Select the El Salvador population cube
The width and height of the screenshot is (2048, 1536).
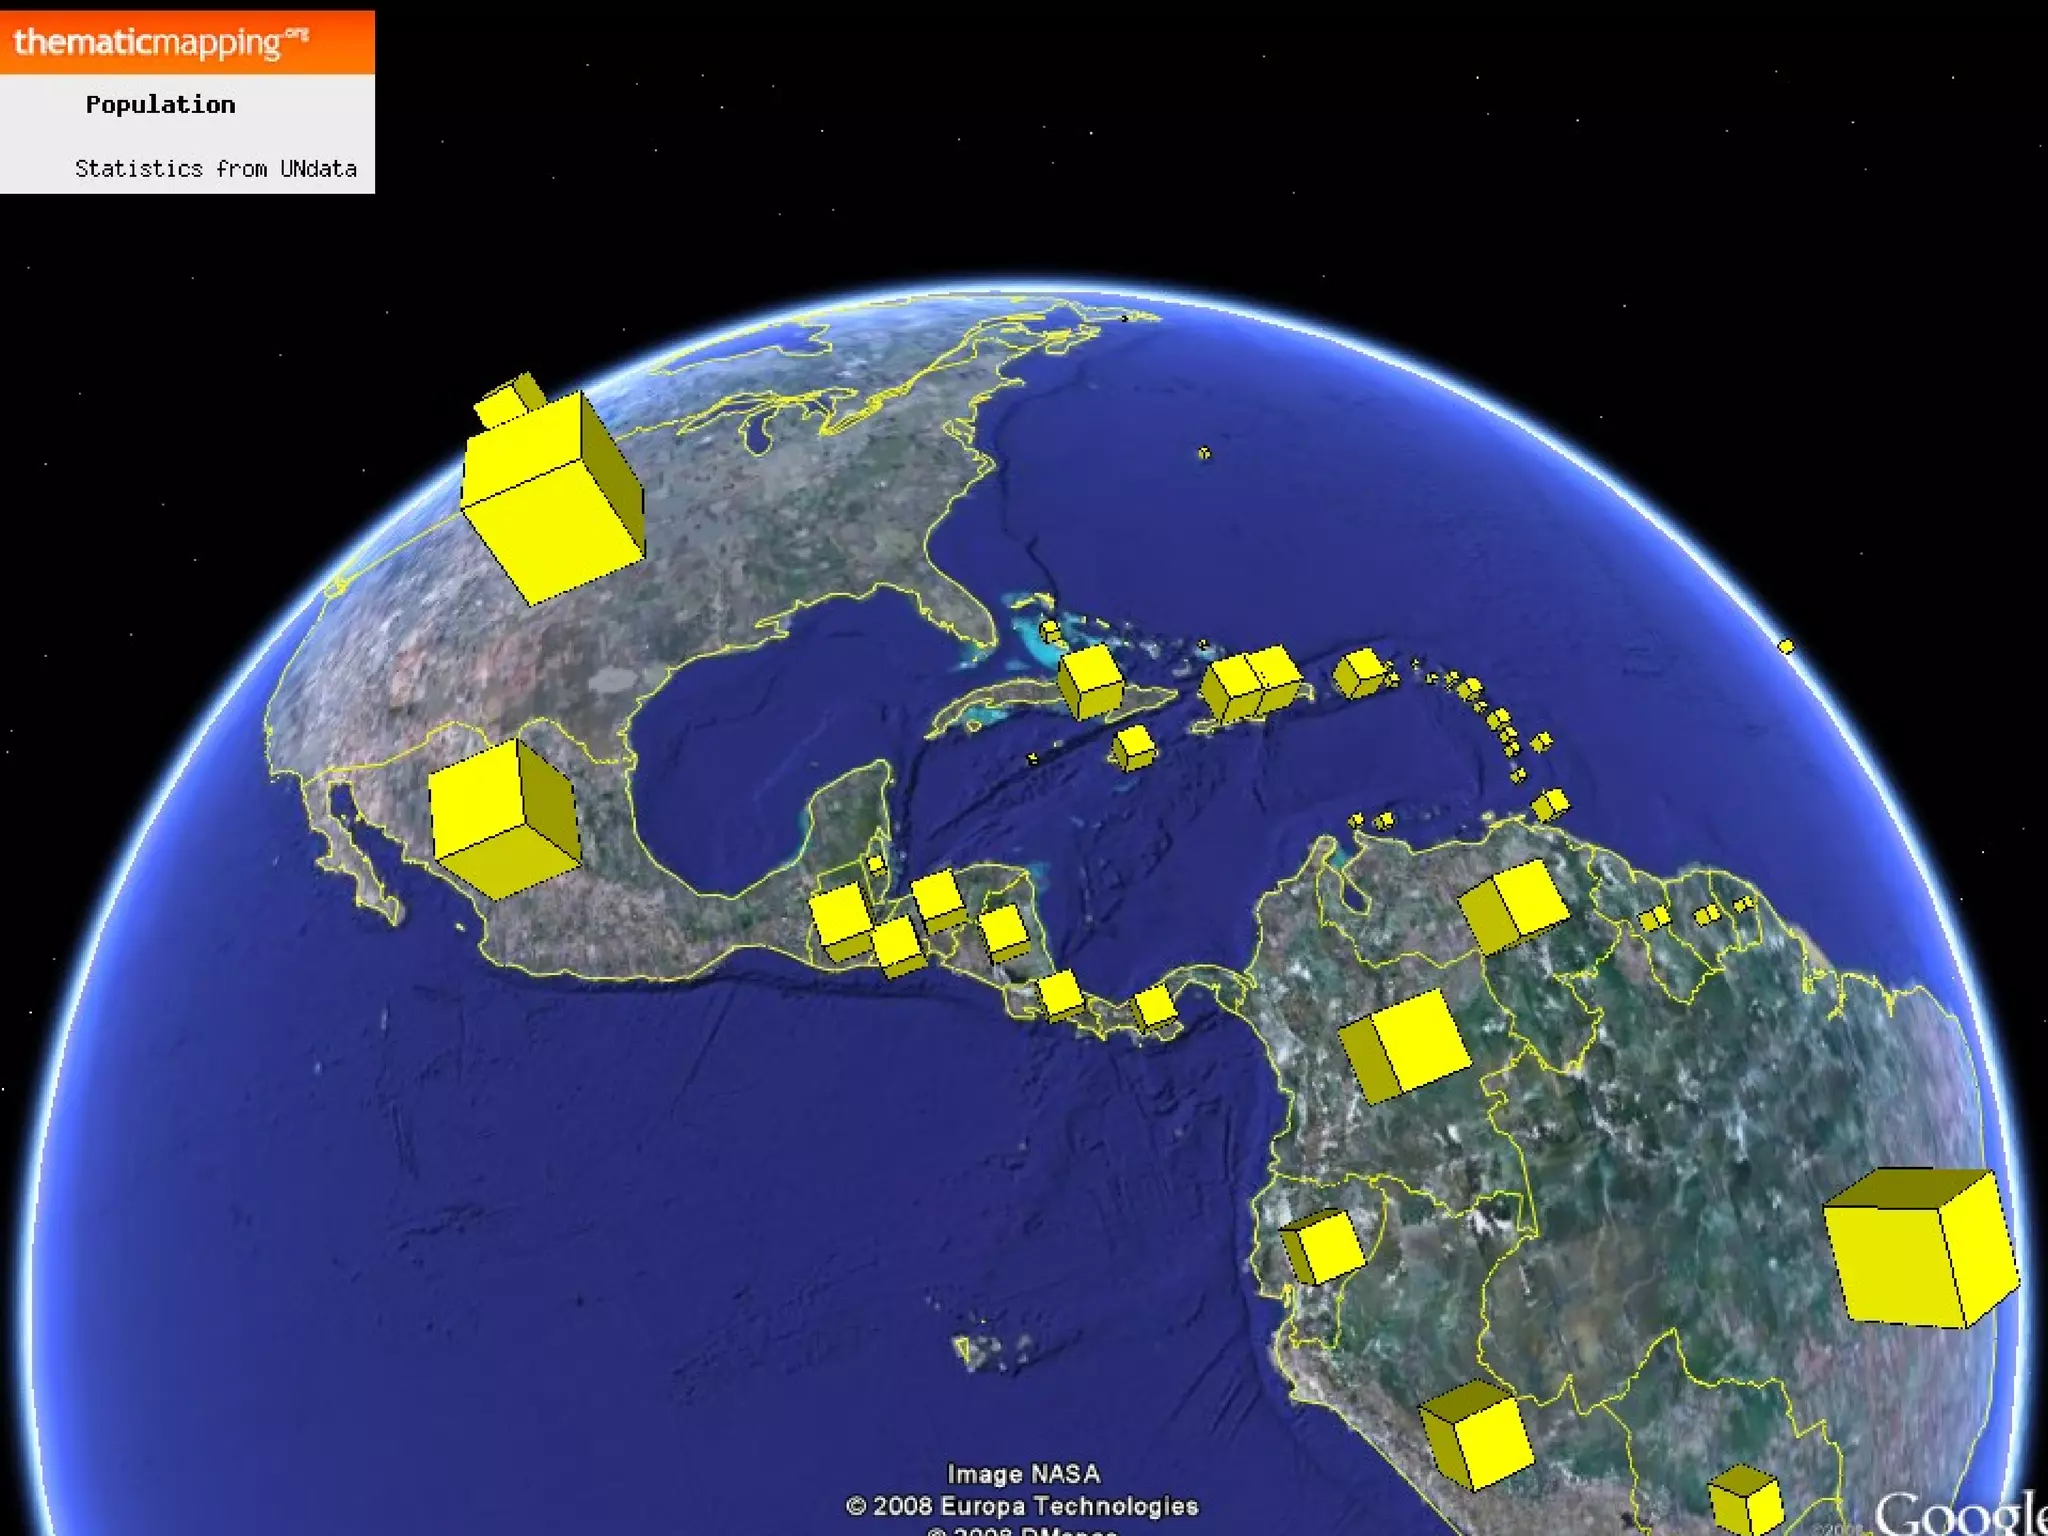pos(897,947)
